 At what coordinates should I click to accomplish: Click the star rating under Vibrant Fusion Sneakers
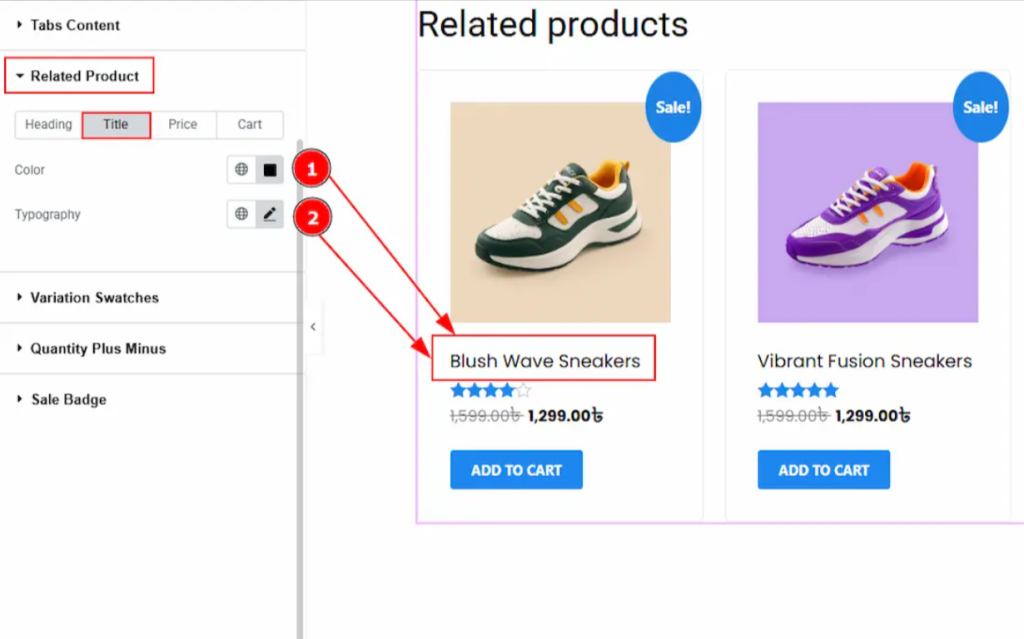(x=798, y=390)
